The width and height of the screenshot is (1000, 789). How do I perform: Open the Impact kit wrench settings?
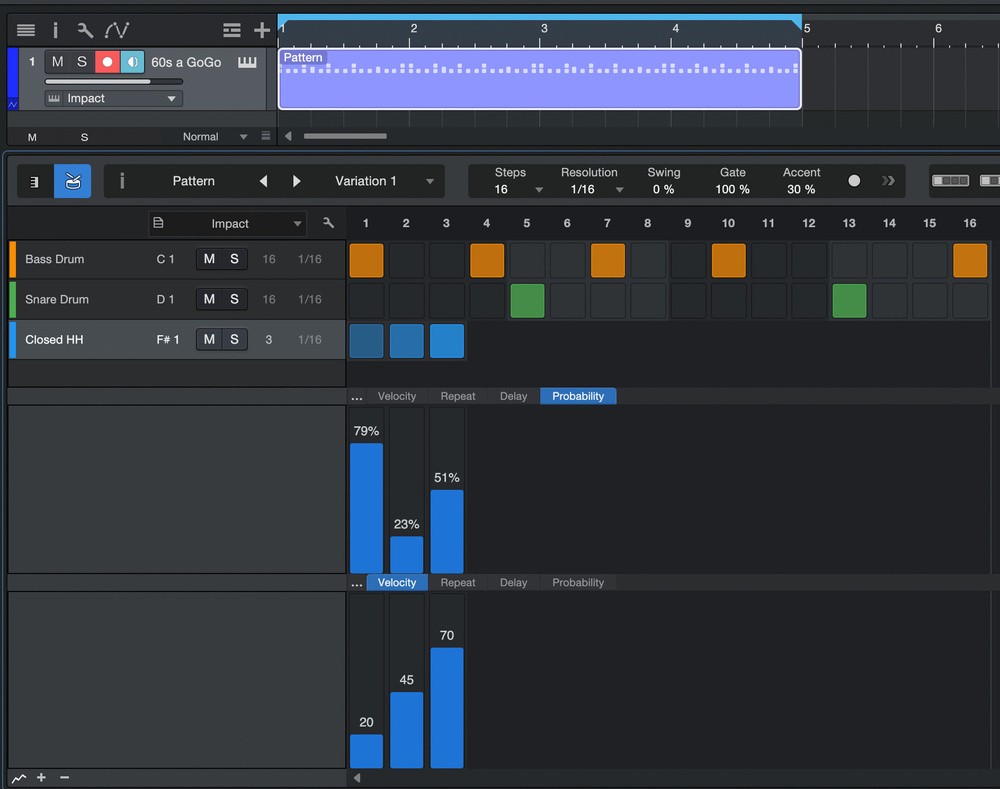(x=328, y=223)
